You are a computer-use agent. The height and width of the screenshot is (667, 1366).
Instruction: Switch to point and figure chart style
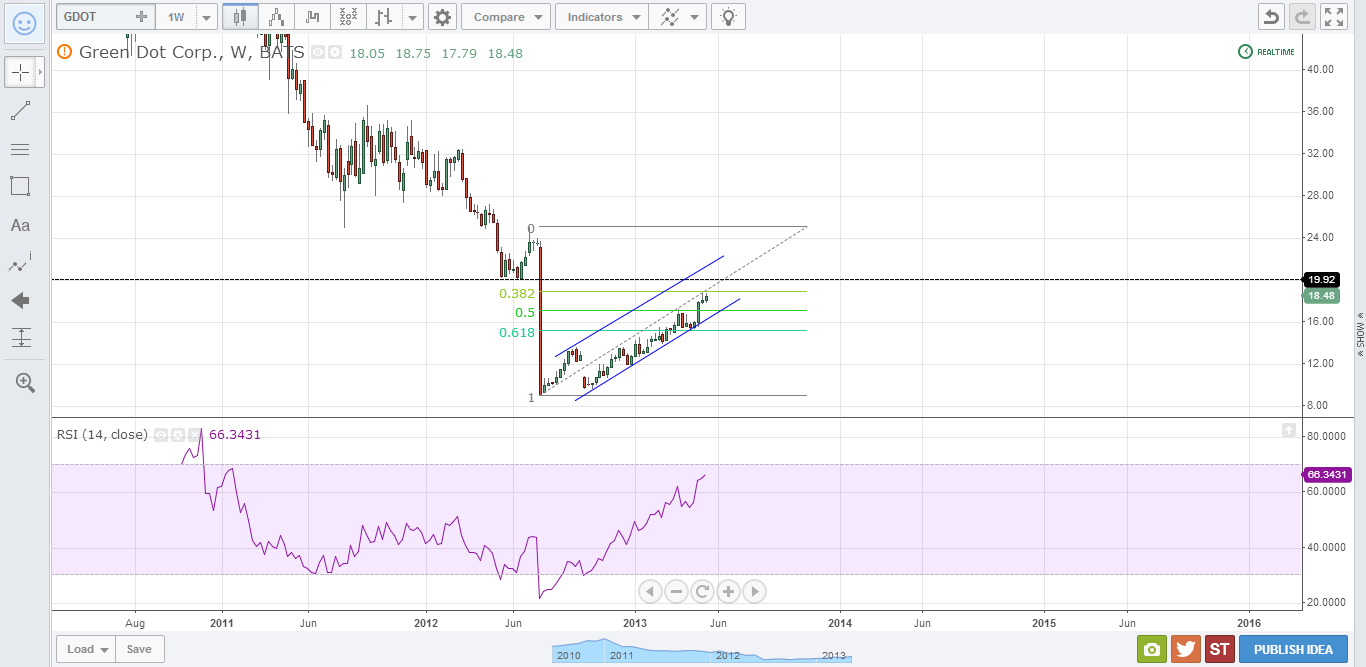click(x=349, y=17)
